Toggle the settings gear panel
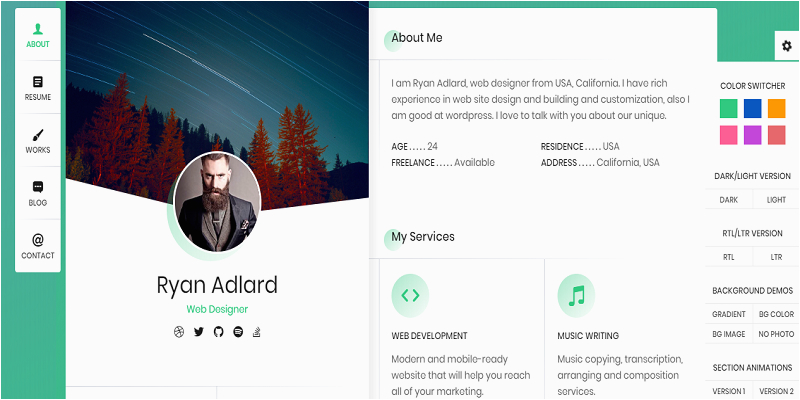The image size is (800, 400). 787,46
